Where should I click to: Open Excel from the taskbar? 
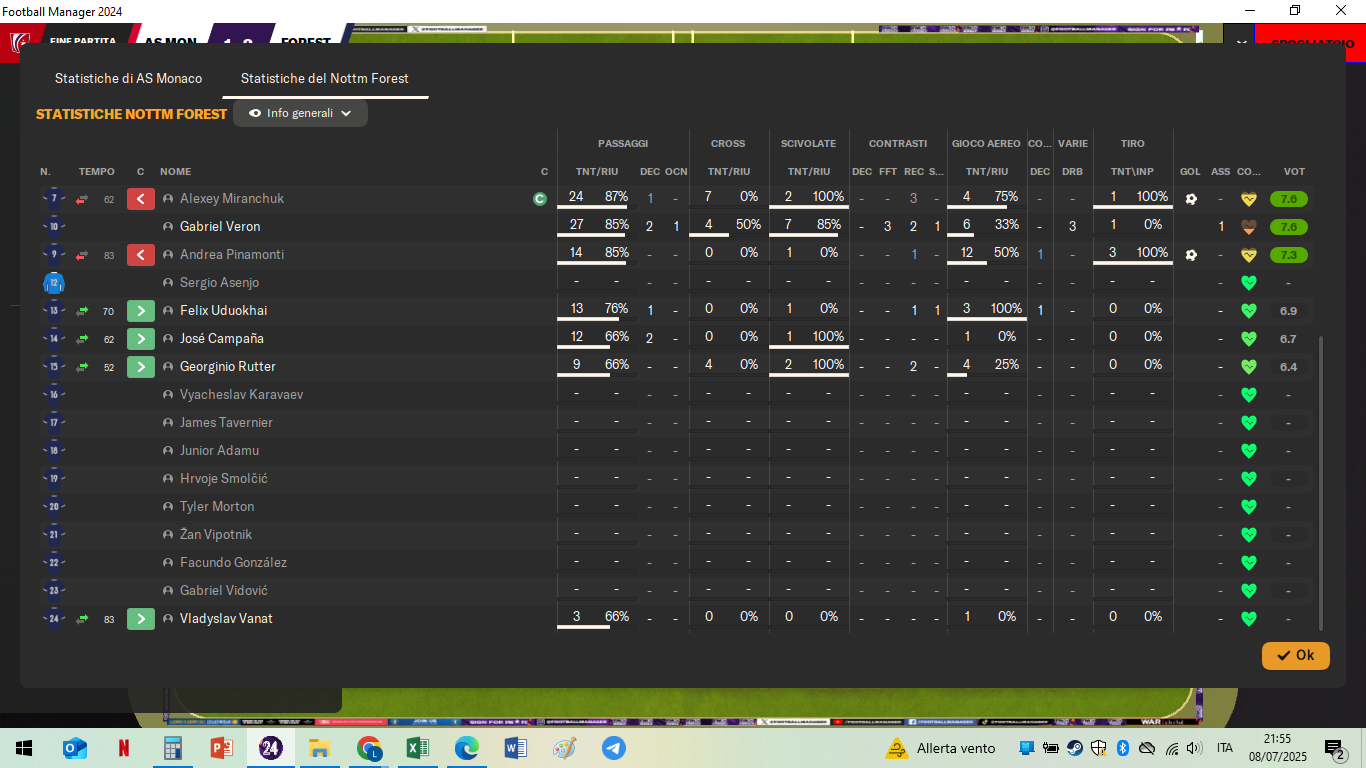418,748
